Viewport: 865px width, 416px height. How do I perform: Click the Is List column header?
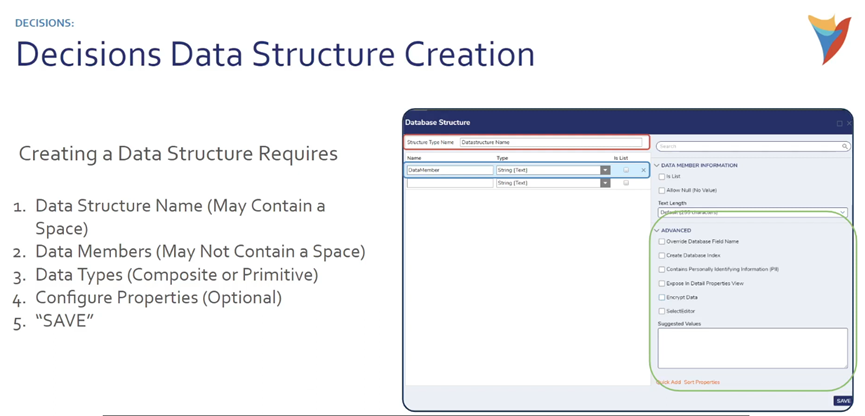click(x=621, y=158)
